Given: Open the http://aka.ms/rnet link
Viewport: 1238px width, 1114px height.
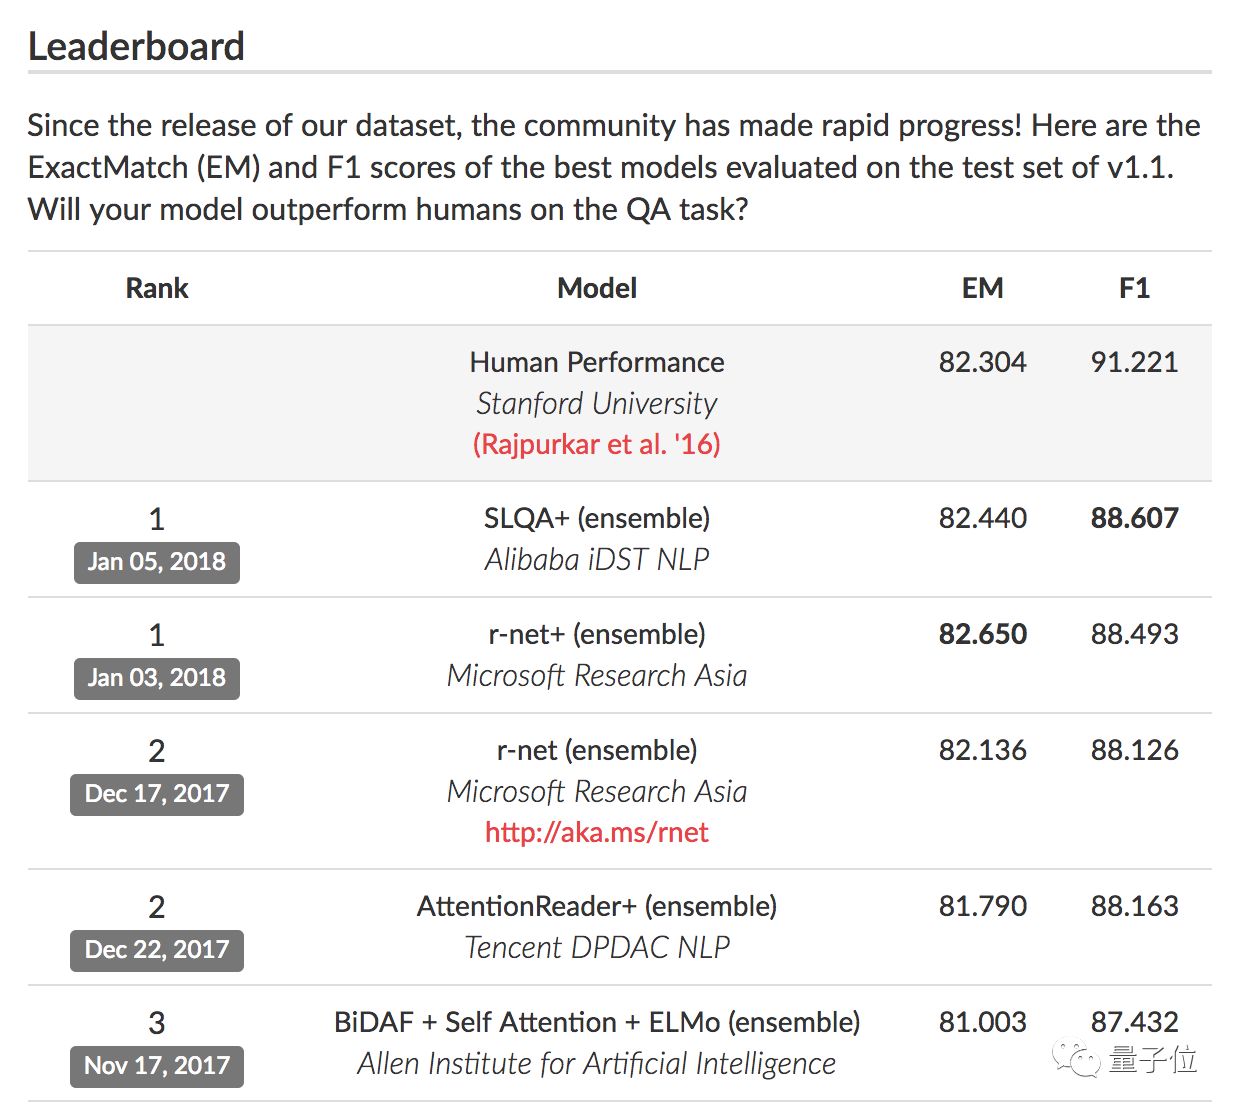Looking at the screenshot, I should click(596, 832).
